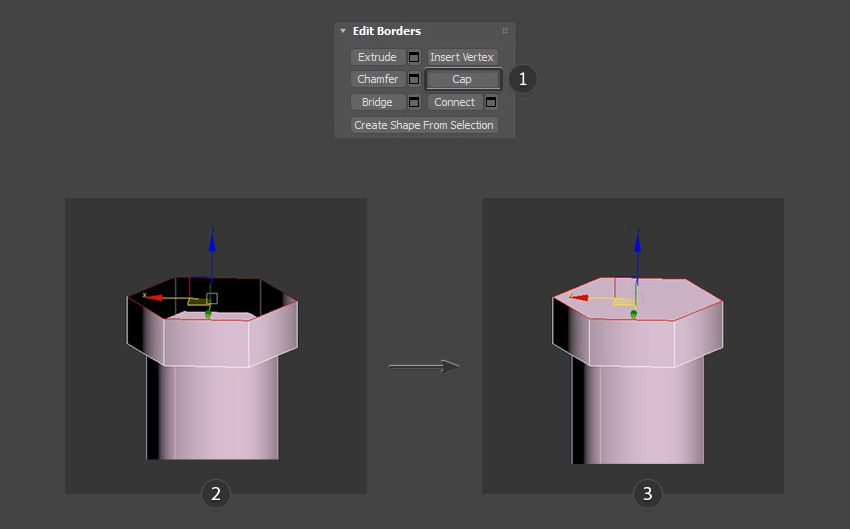Click the Insert Vertex button
The width and height of the screenshot is (850, 529).
click(462, 57)
